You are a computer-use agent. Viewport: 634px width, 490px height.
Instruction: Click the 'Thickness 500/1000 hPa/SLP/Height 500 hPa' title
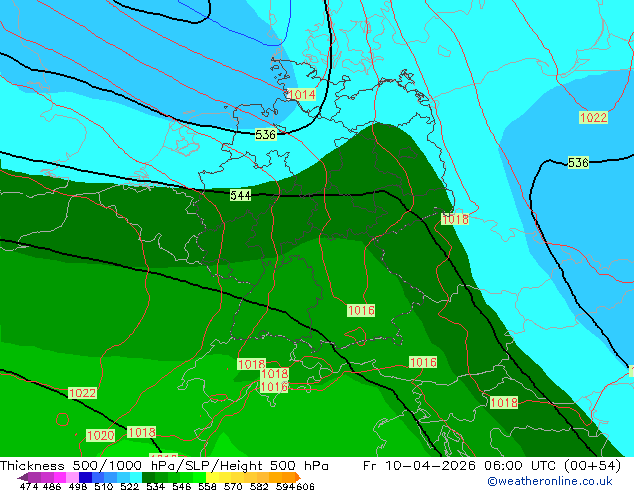click(x=164, y=466)
